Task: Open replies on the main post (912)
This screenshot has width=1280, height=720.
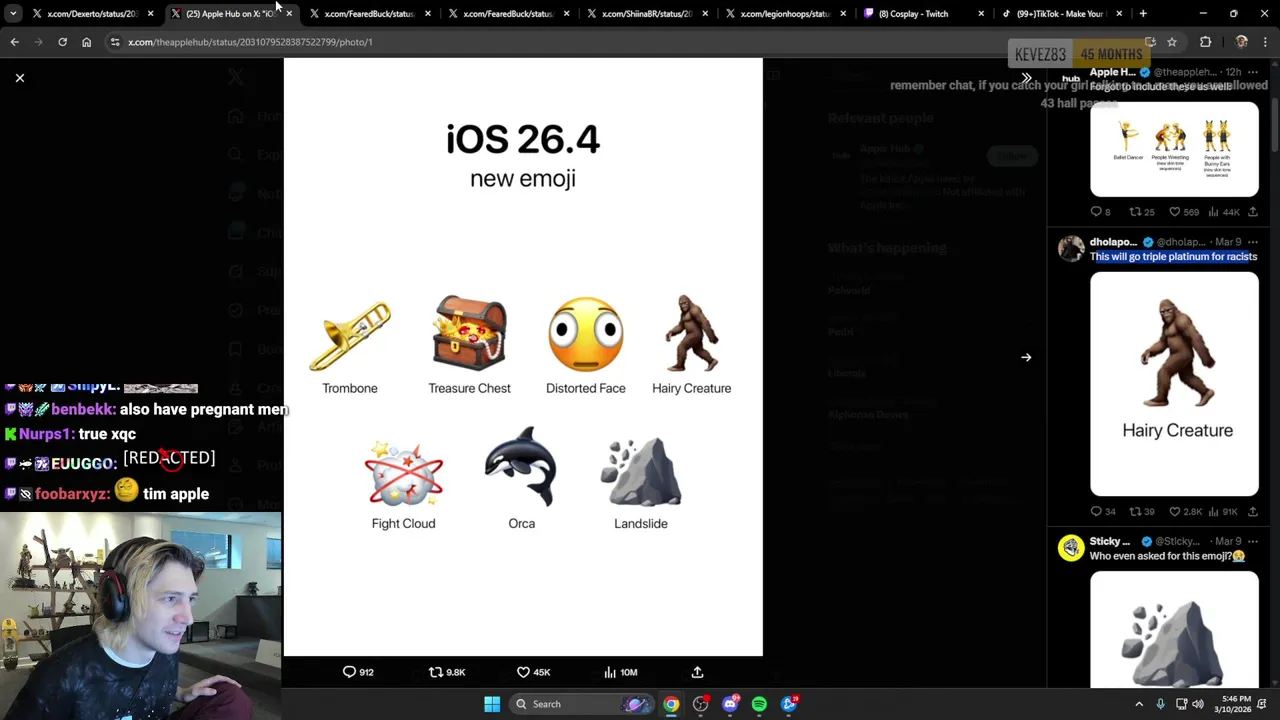Action: pyautogui.click(x=358, y=672)
